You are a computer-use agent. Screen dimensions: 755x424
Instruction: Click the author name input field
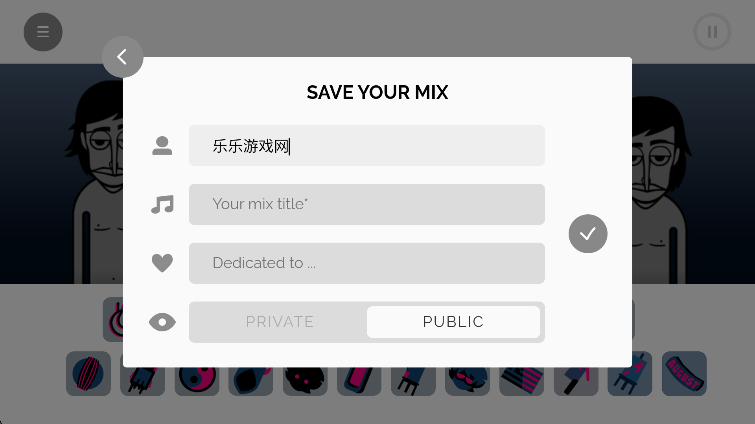click(x=367, y=145)
